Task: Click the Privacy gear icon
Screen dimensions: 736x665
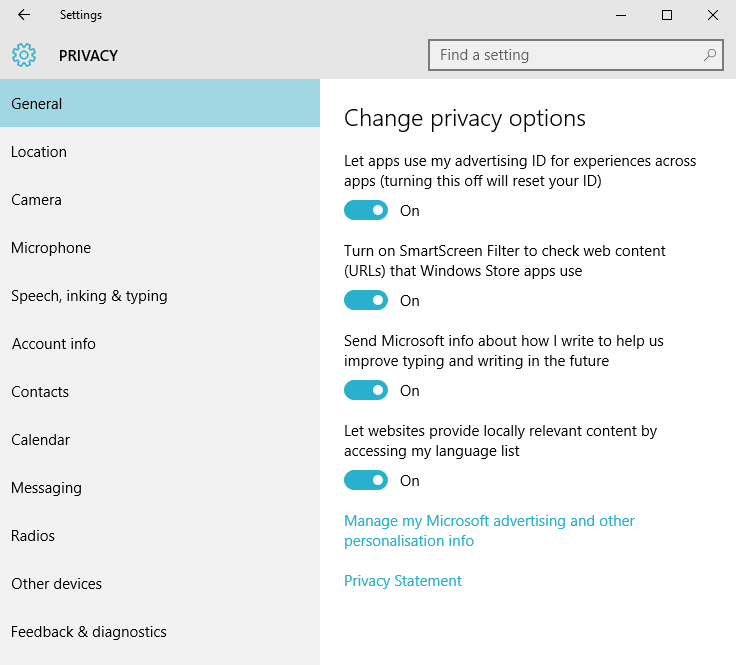Action: (x=24, y=55)
